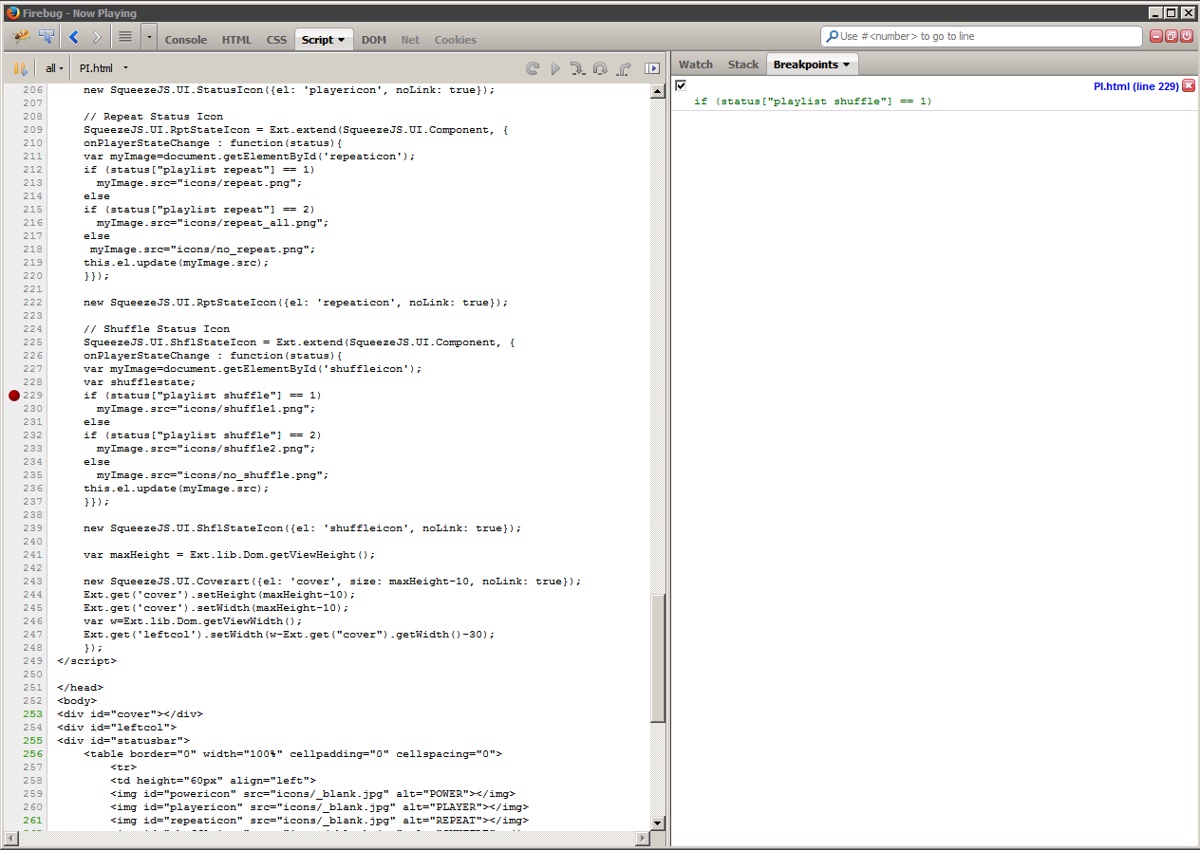Viewport: 1200px width, 850px height.
Task: Click line number 256 in the gutter
Action: [33, 754]
